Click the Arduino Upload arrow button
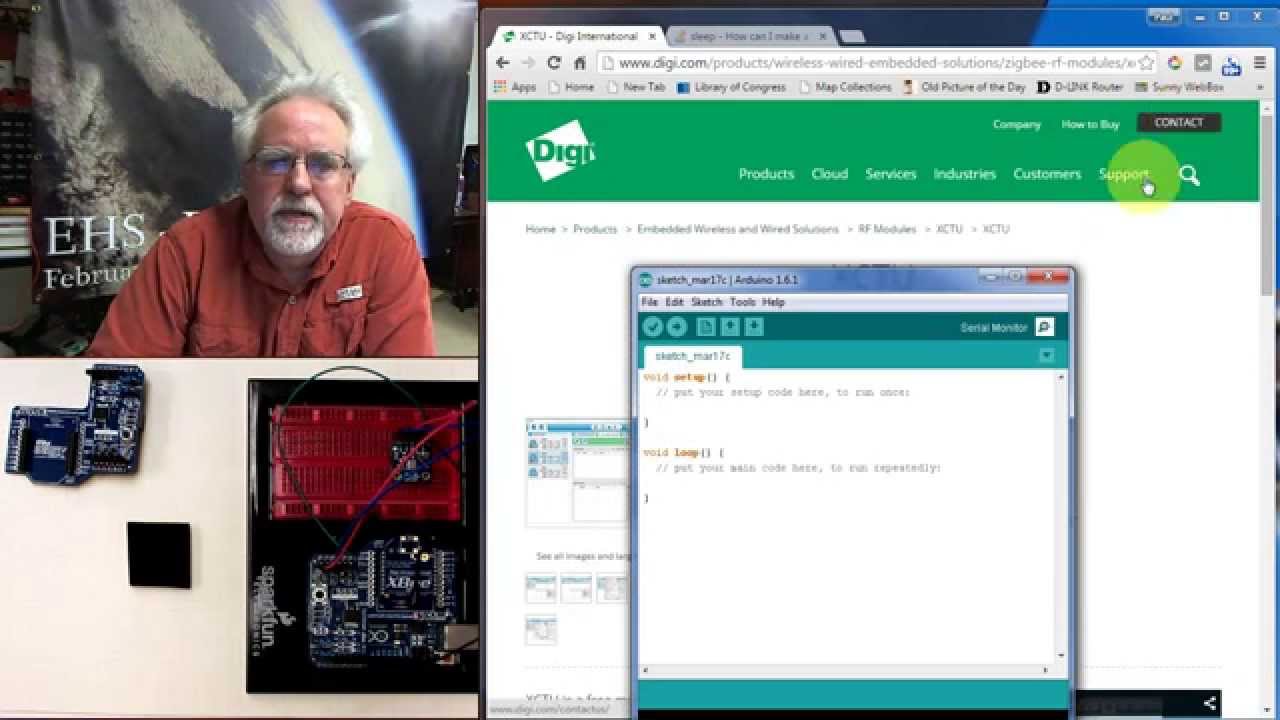The width and height of the screenshot is (1280, 720). pos(677,327)
